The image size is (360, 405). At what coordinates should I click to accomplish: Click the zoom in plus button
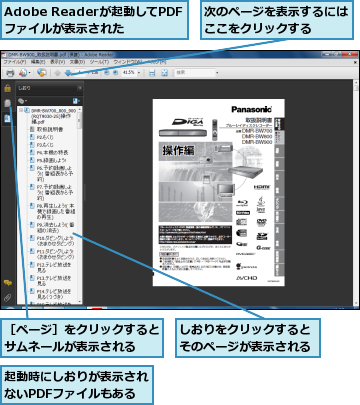tap(115, 73)
